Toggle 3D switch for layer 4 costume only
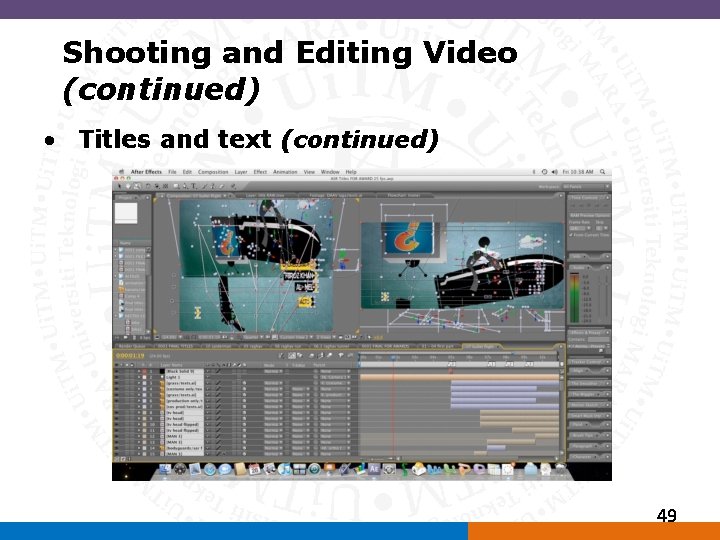This screenshot has height=540, width=720. tap(244, 389)
